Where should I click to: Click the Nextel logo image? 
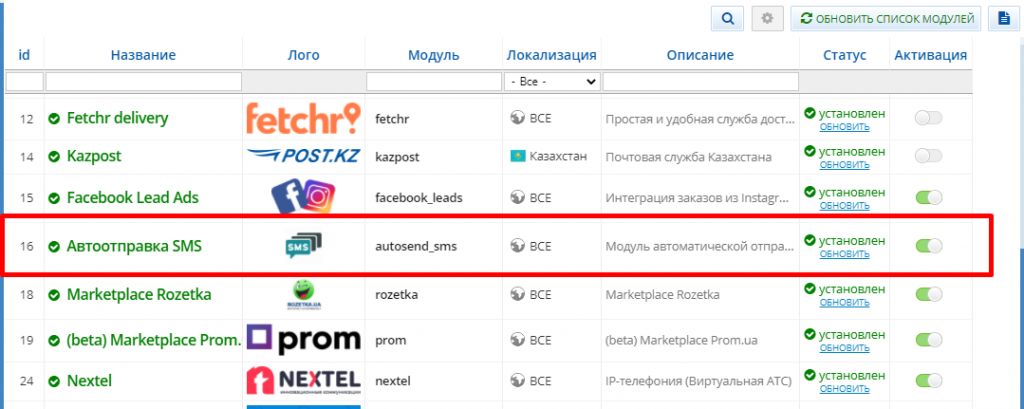click(x=304, y=380)
